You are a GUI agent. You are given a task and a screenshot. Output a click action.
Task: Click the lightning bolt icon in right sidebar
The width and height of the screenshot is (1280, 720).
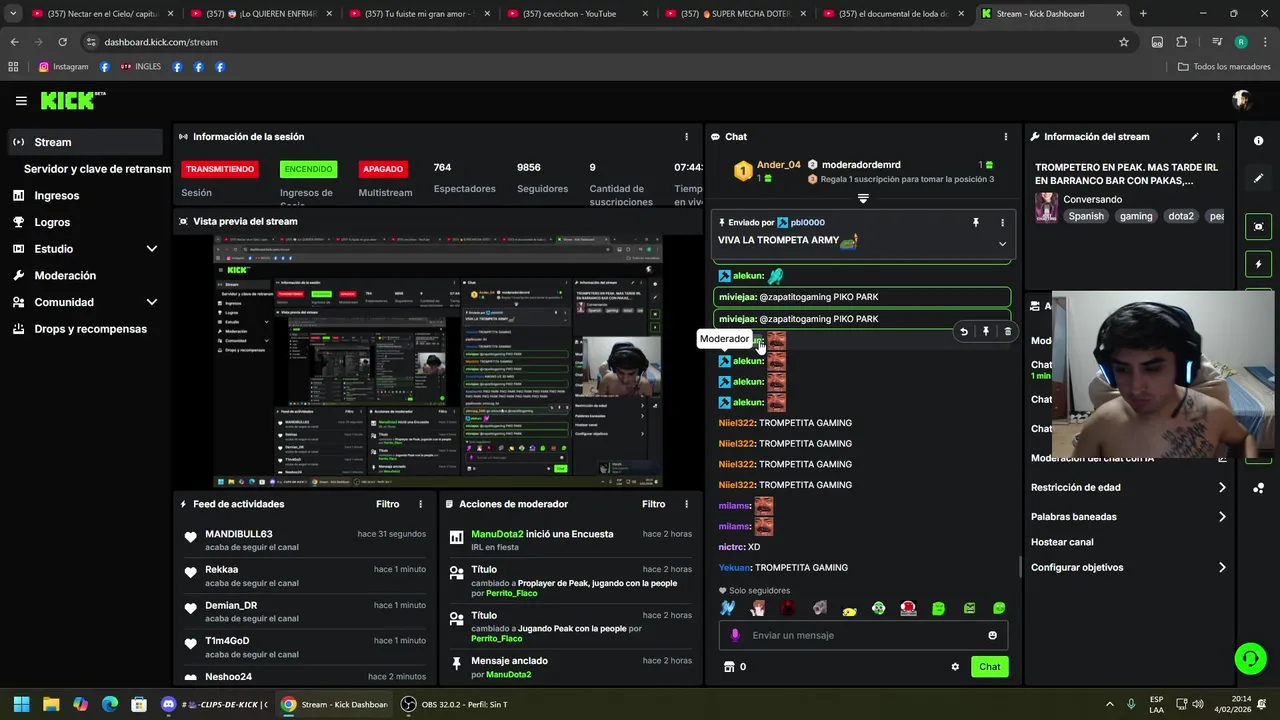[1258, 264]
